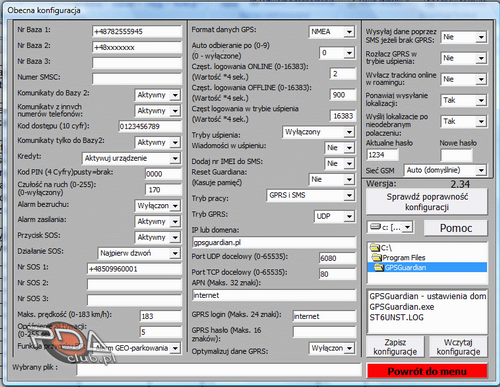Click the Kod PIN field 0000

point(163,174)
